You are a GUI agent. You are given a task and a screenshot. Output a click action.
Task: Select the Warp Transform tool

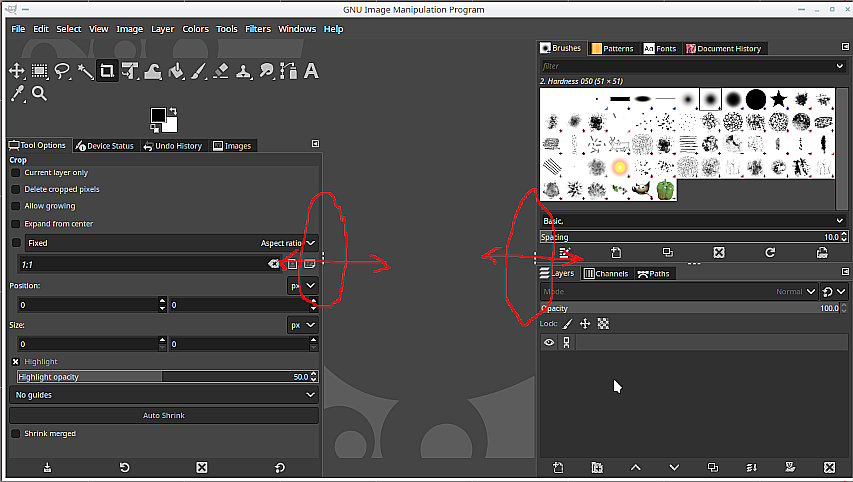[x=153, y=71]
